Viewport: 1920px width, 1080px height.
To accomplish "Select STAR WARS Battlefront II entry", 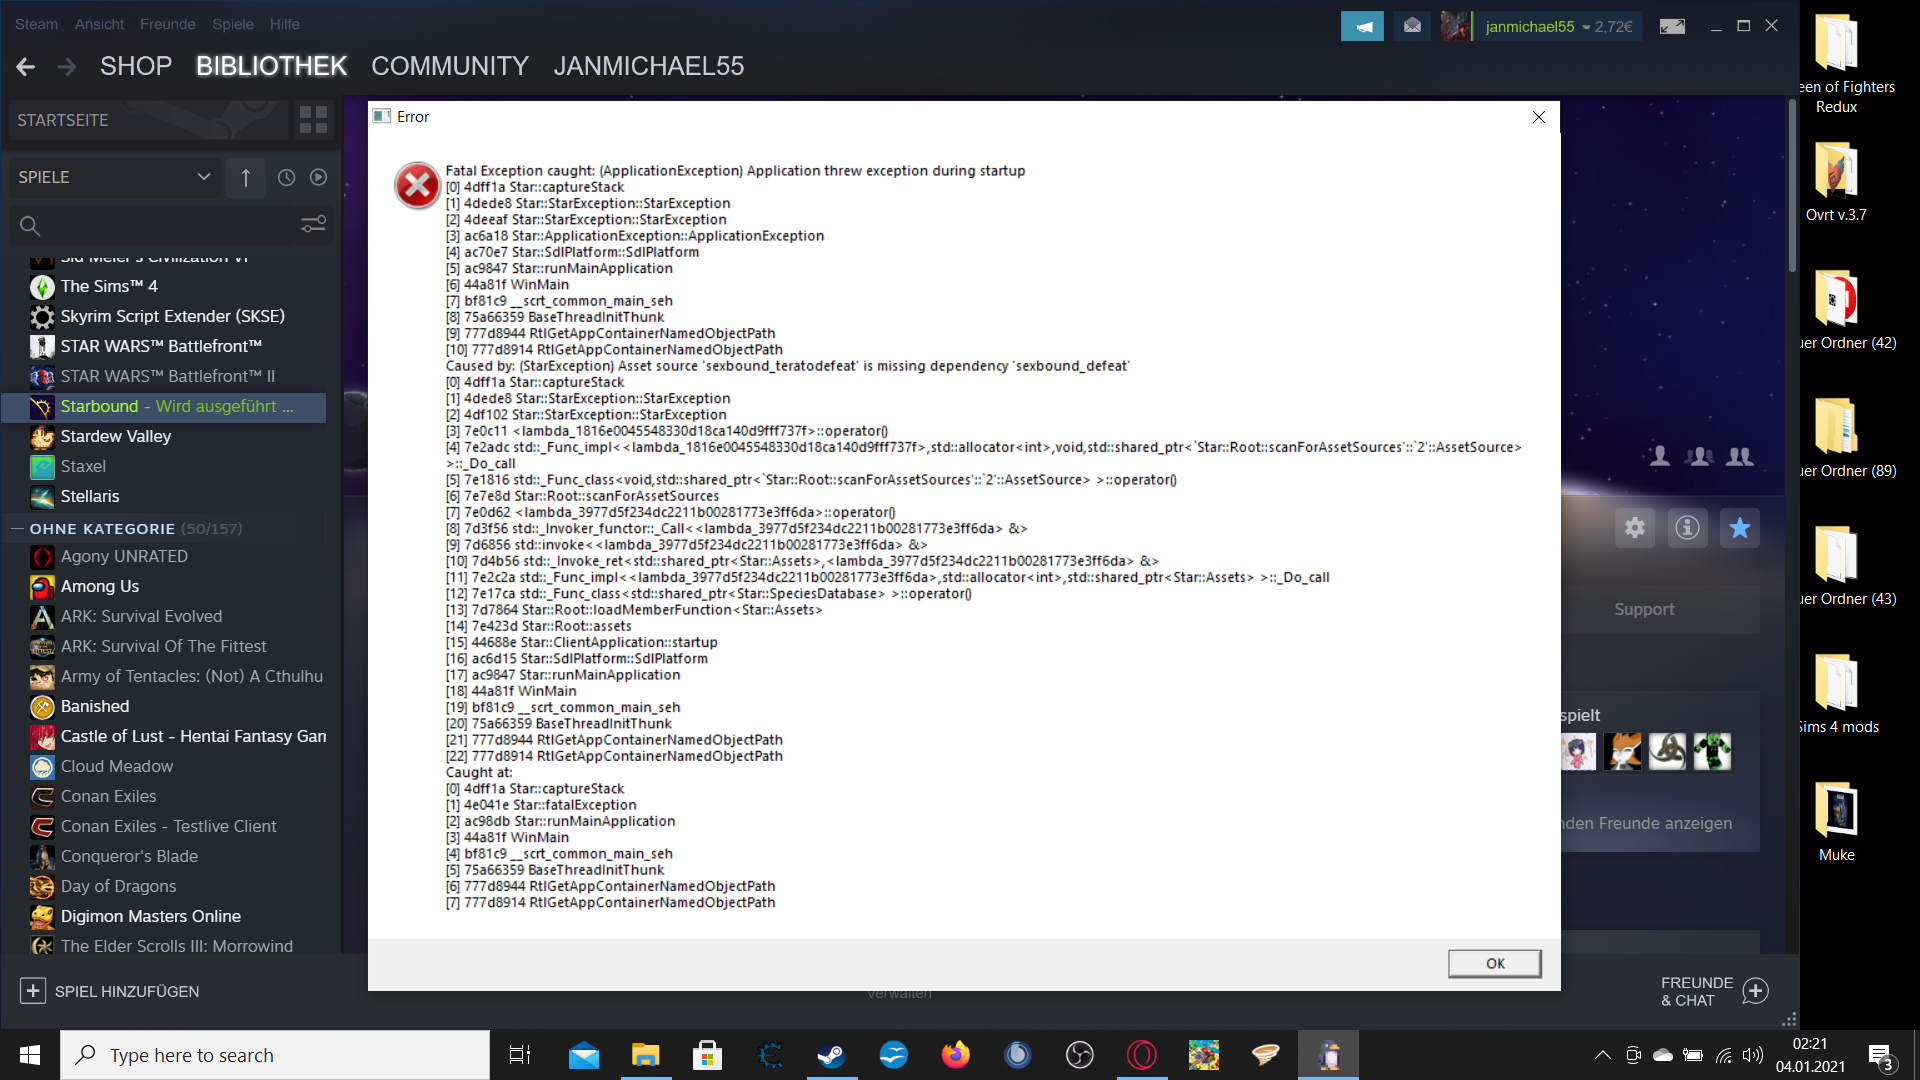I will pyautogui.click(x=165, y=377).
